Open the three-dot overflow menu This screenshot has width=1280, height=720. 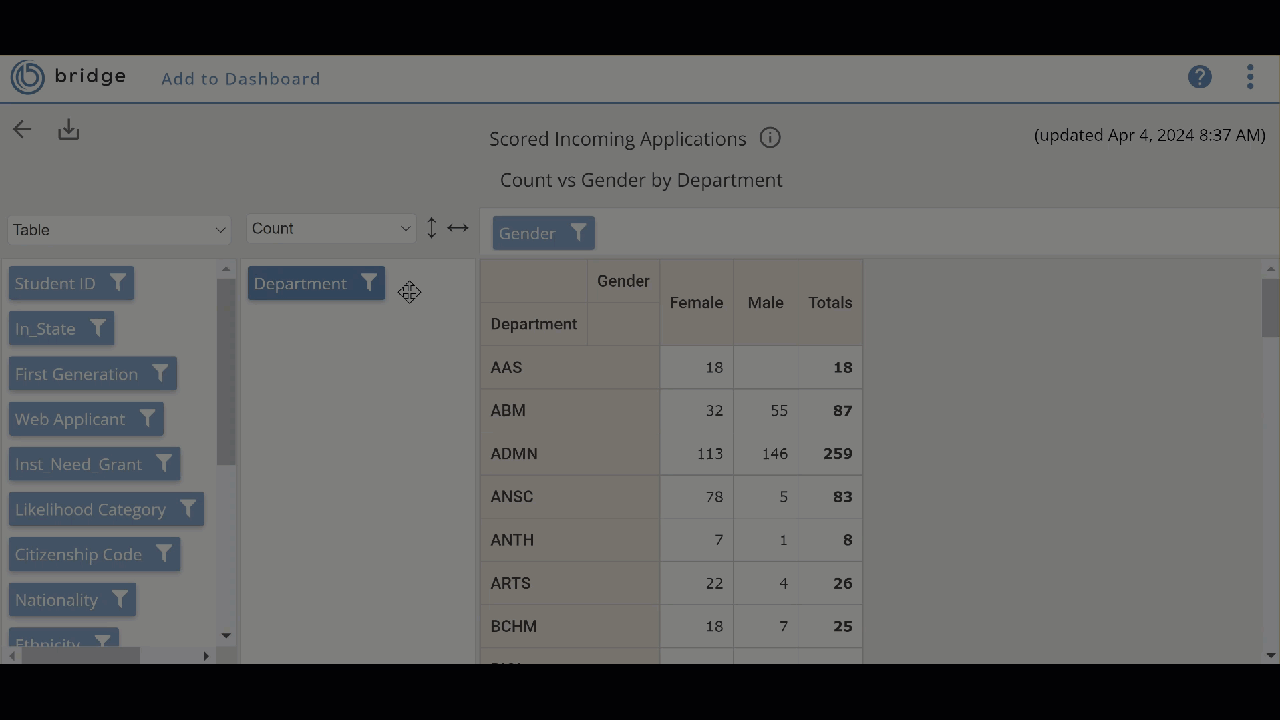[x=1249, y=77]
